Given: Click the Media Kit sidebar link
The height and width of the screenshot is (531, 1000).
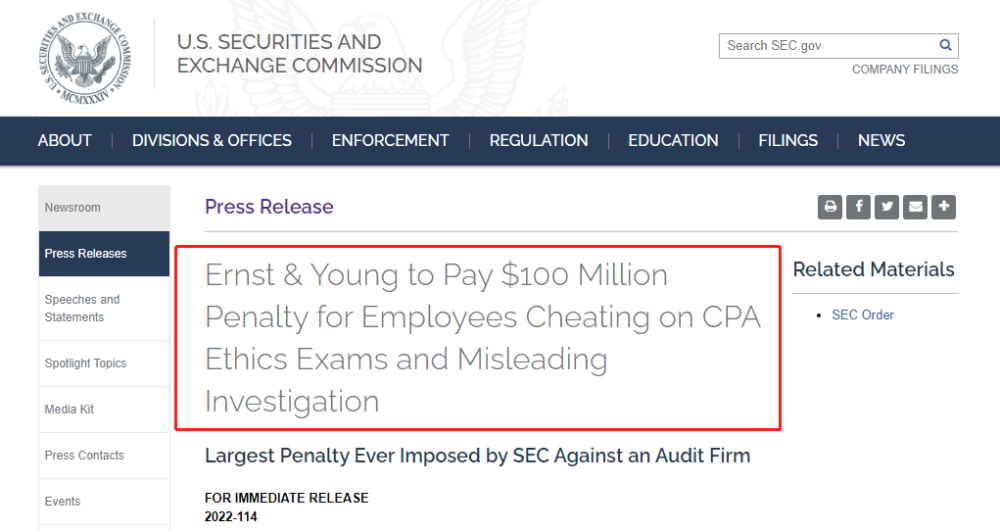Looking at the screenshot, I should pyautogui.click(x=69, y=409).
